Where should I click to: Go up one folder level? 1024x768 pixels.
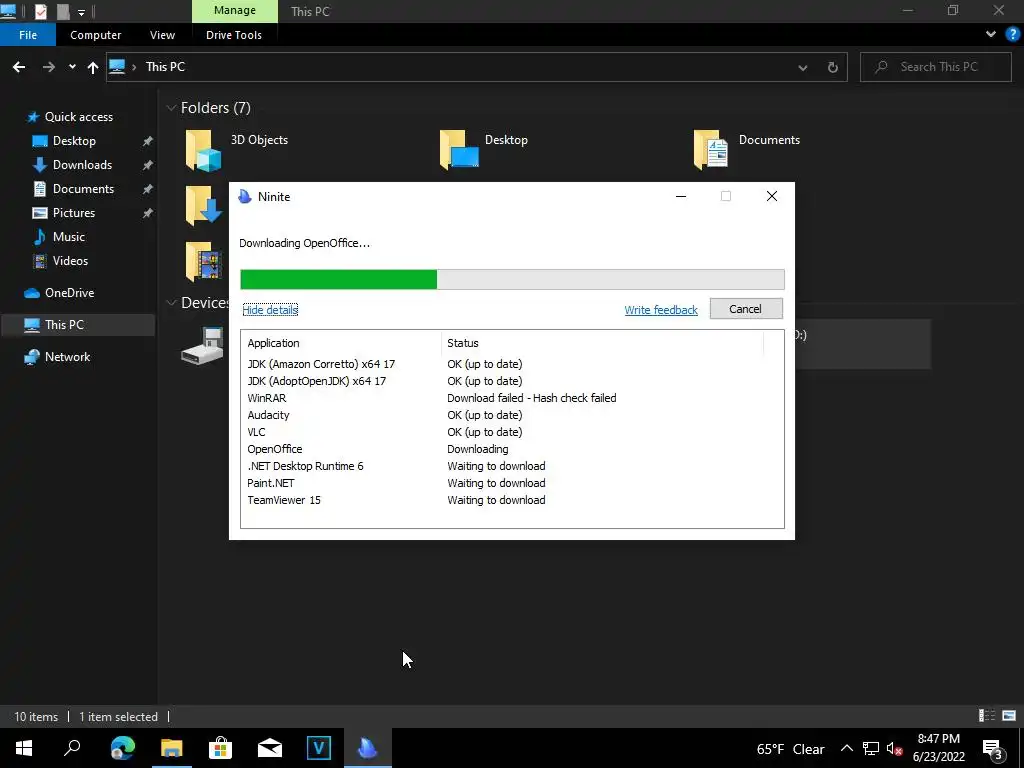tap(93, 67)
